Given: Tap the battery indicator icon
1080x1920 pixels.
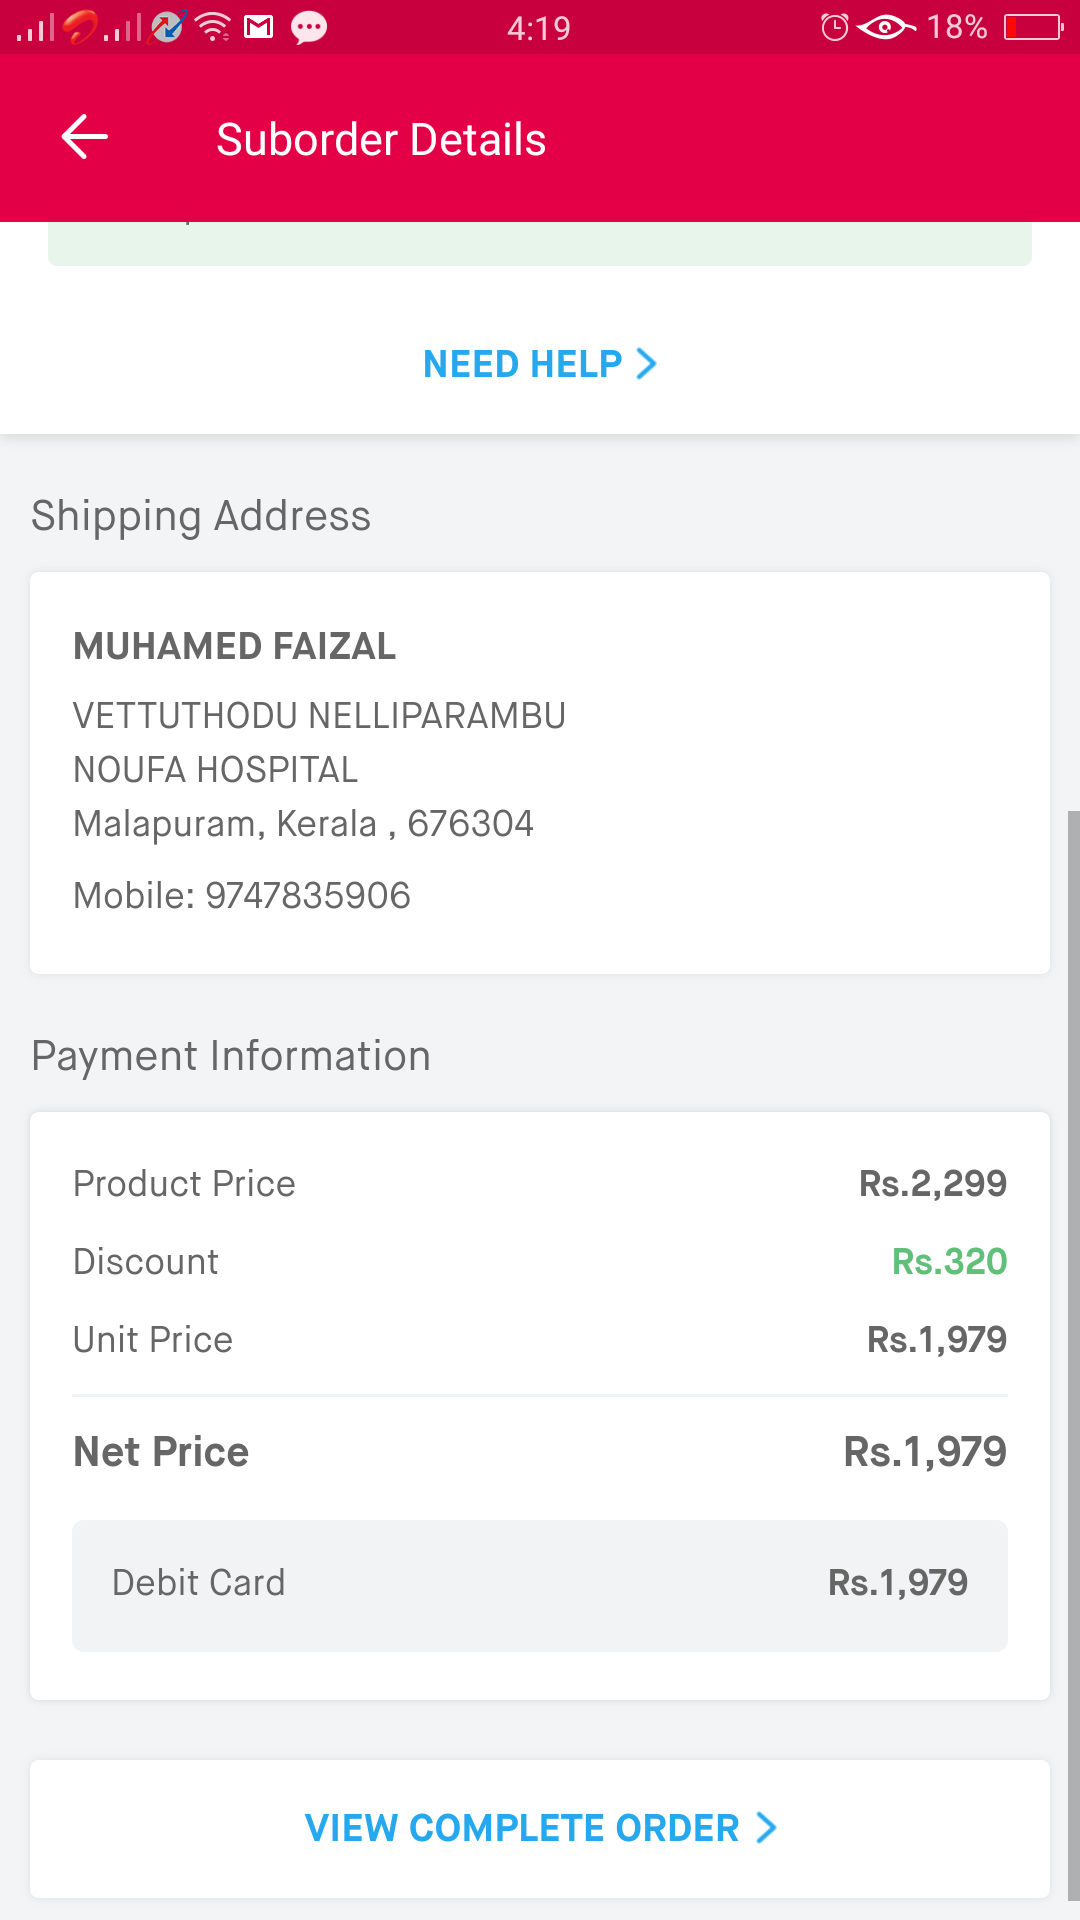Looking at the screenshot, I should (x=1034, y=27).
